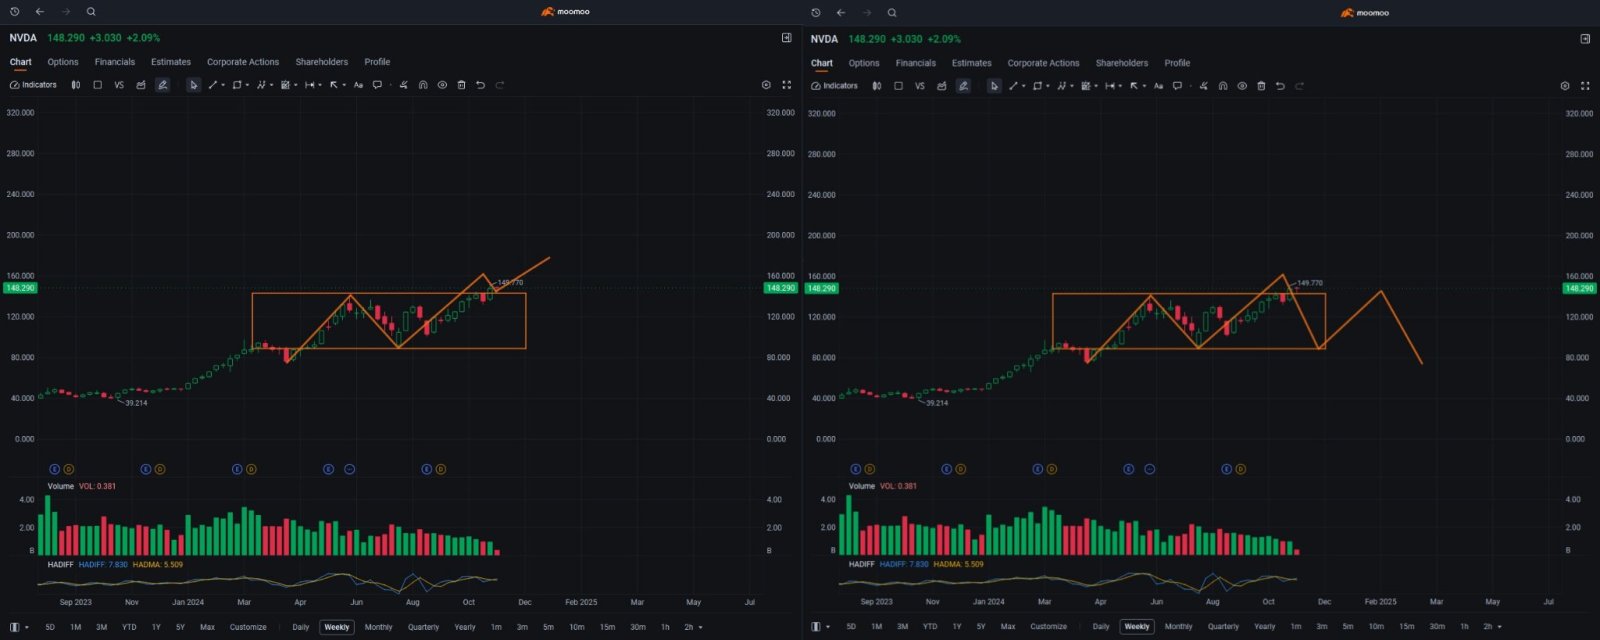
Task: Select the cursor pointer tool in left chart
Action: [x=193, y=85]
